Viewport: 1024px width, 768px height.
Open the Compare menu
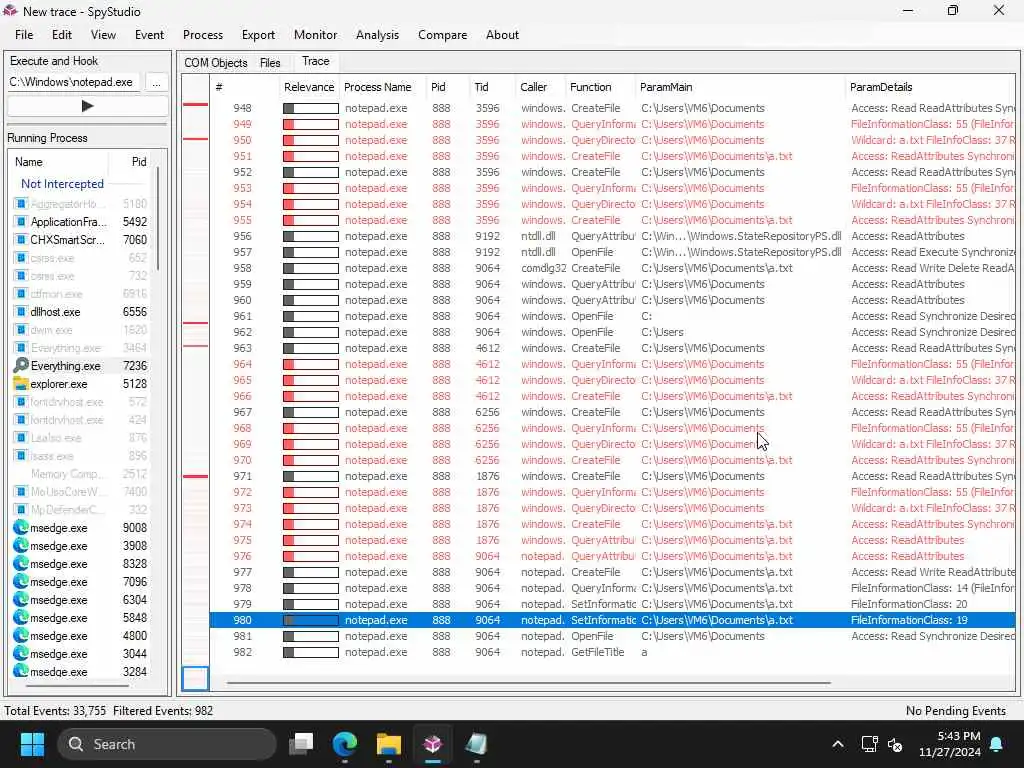[x=442, y=35]
